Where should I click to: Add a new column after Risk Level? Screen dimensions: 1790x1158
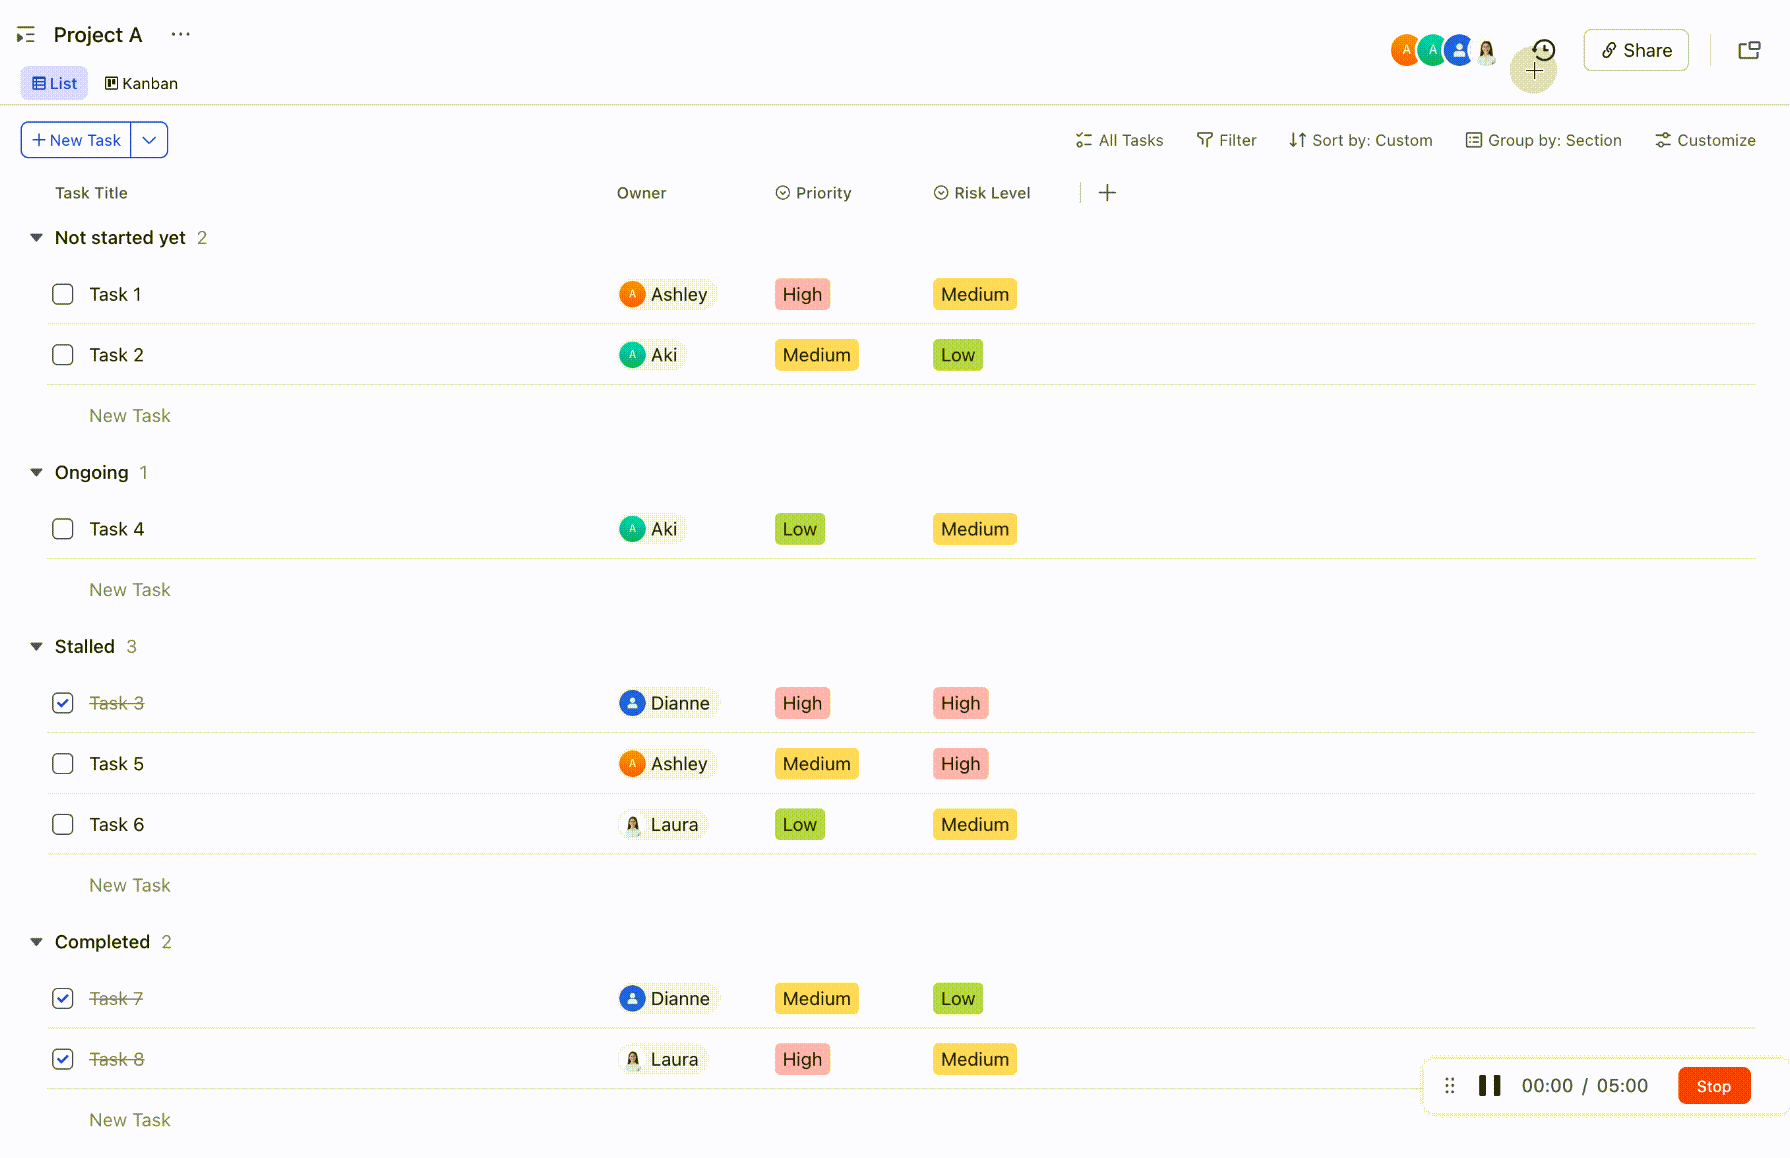coord(1107,192)
